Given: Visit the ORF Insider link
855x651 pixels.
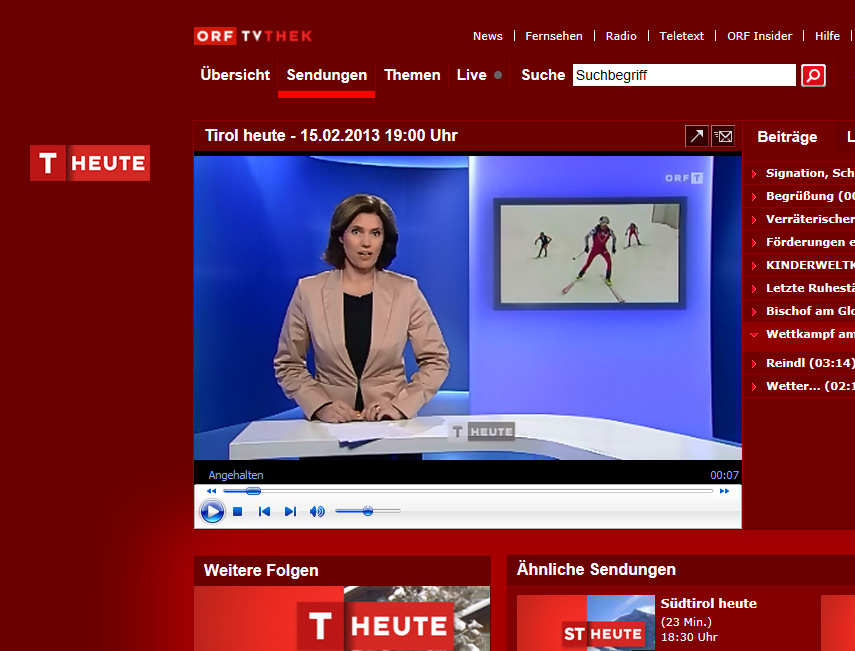Looking at the screenshot, I should pyautogui.click(x=759, y=36).
